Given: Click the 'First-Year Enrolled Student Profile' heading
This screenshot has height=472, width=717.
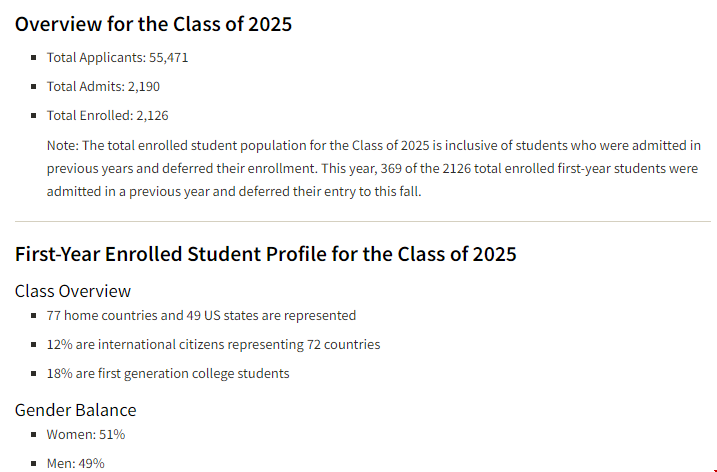Looking at the screenshot, I should pos(266,254).
